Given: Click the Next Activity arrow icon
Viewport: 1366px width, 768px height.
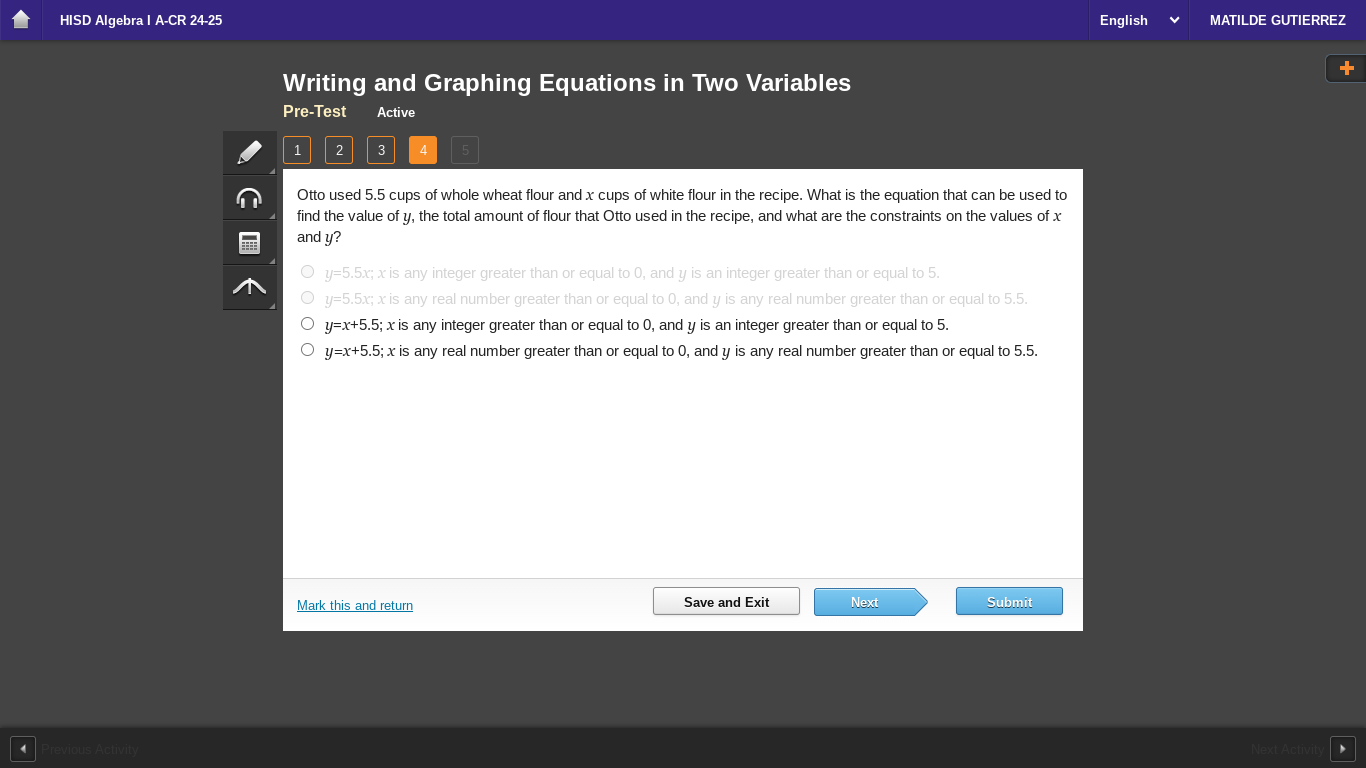Looking at the screenshot, I should pos(1343,748).
